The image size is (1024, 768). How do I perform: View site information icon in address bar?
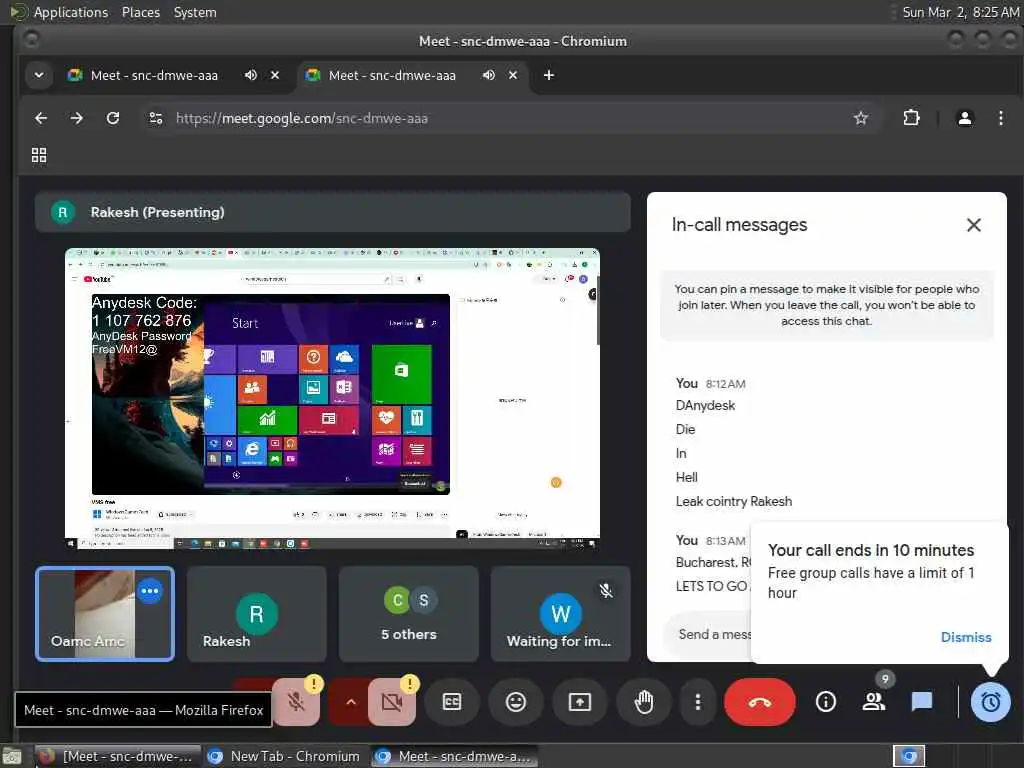[155, 118]
